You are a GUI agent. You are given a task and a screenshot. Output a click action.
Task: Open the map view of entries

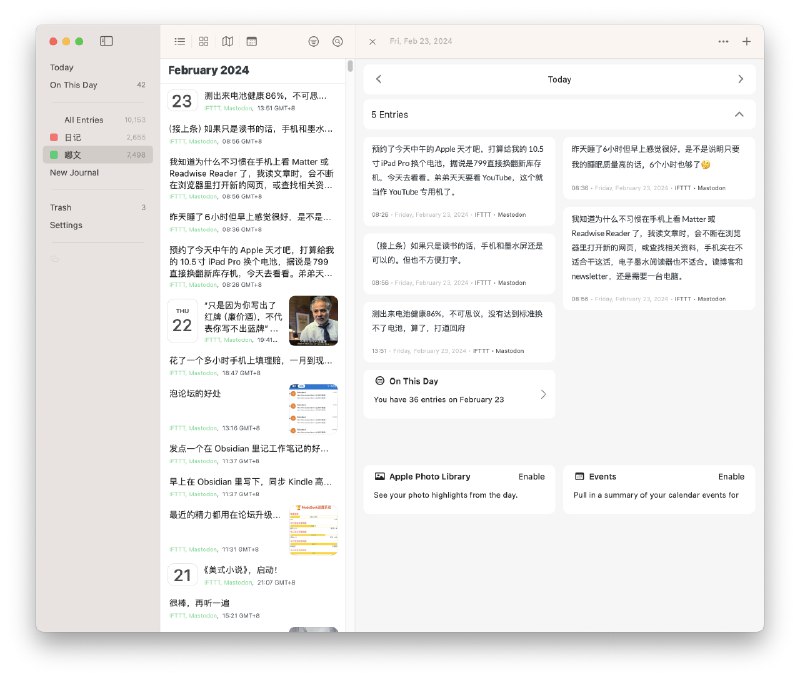227,41
